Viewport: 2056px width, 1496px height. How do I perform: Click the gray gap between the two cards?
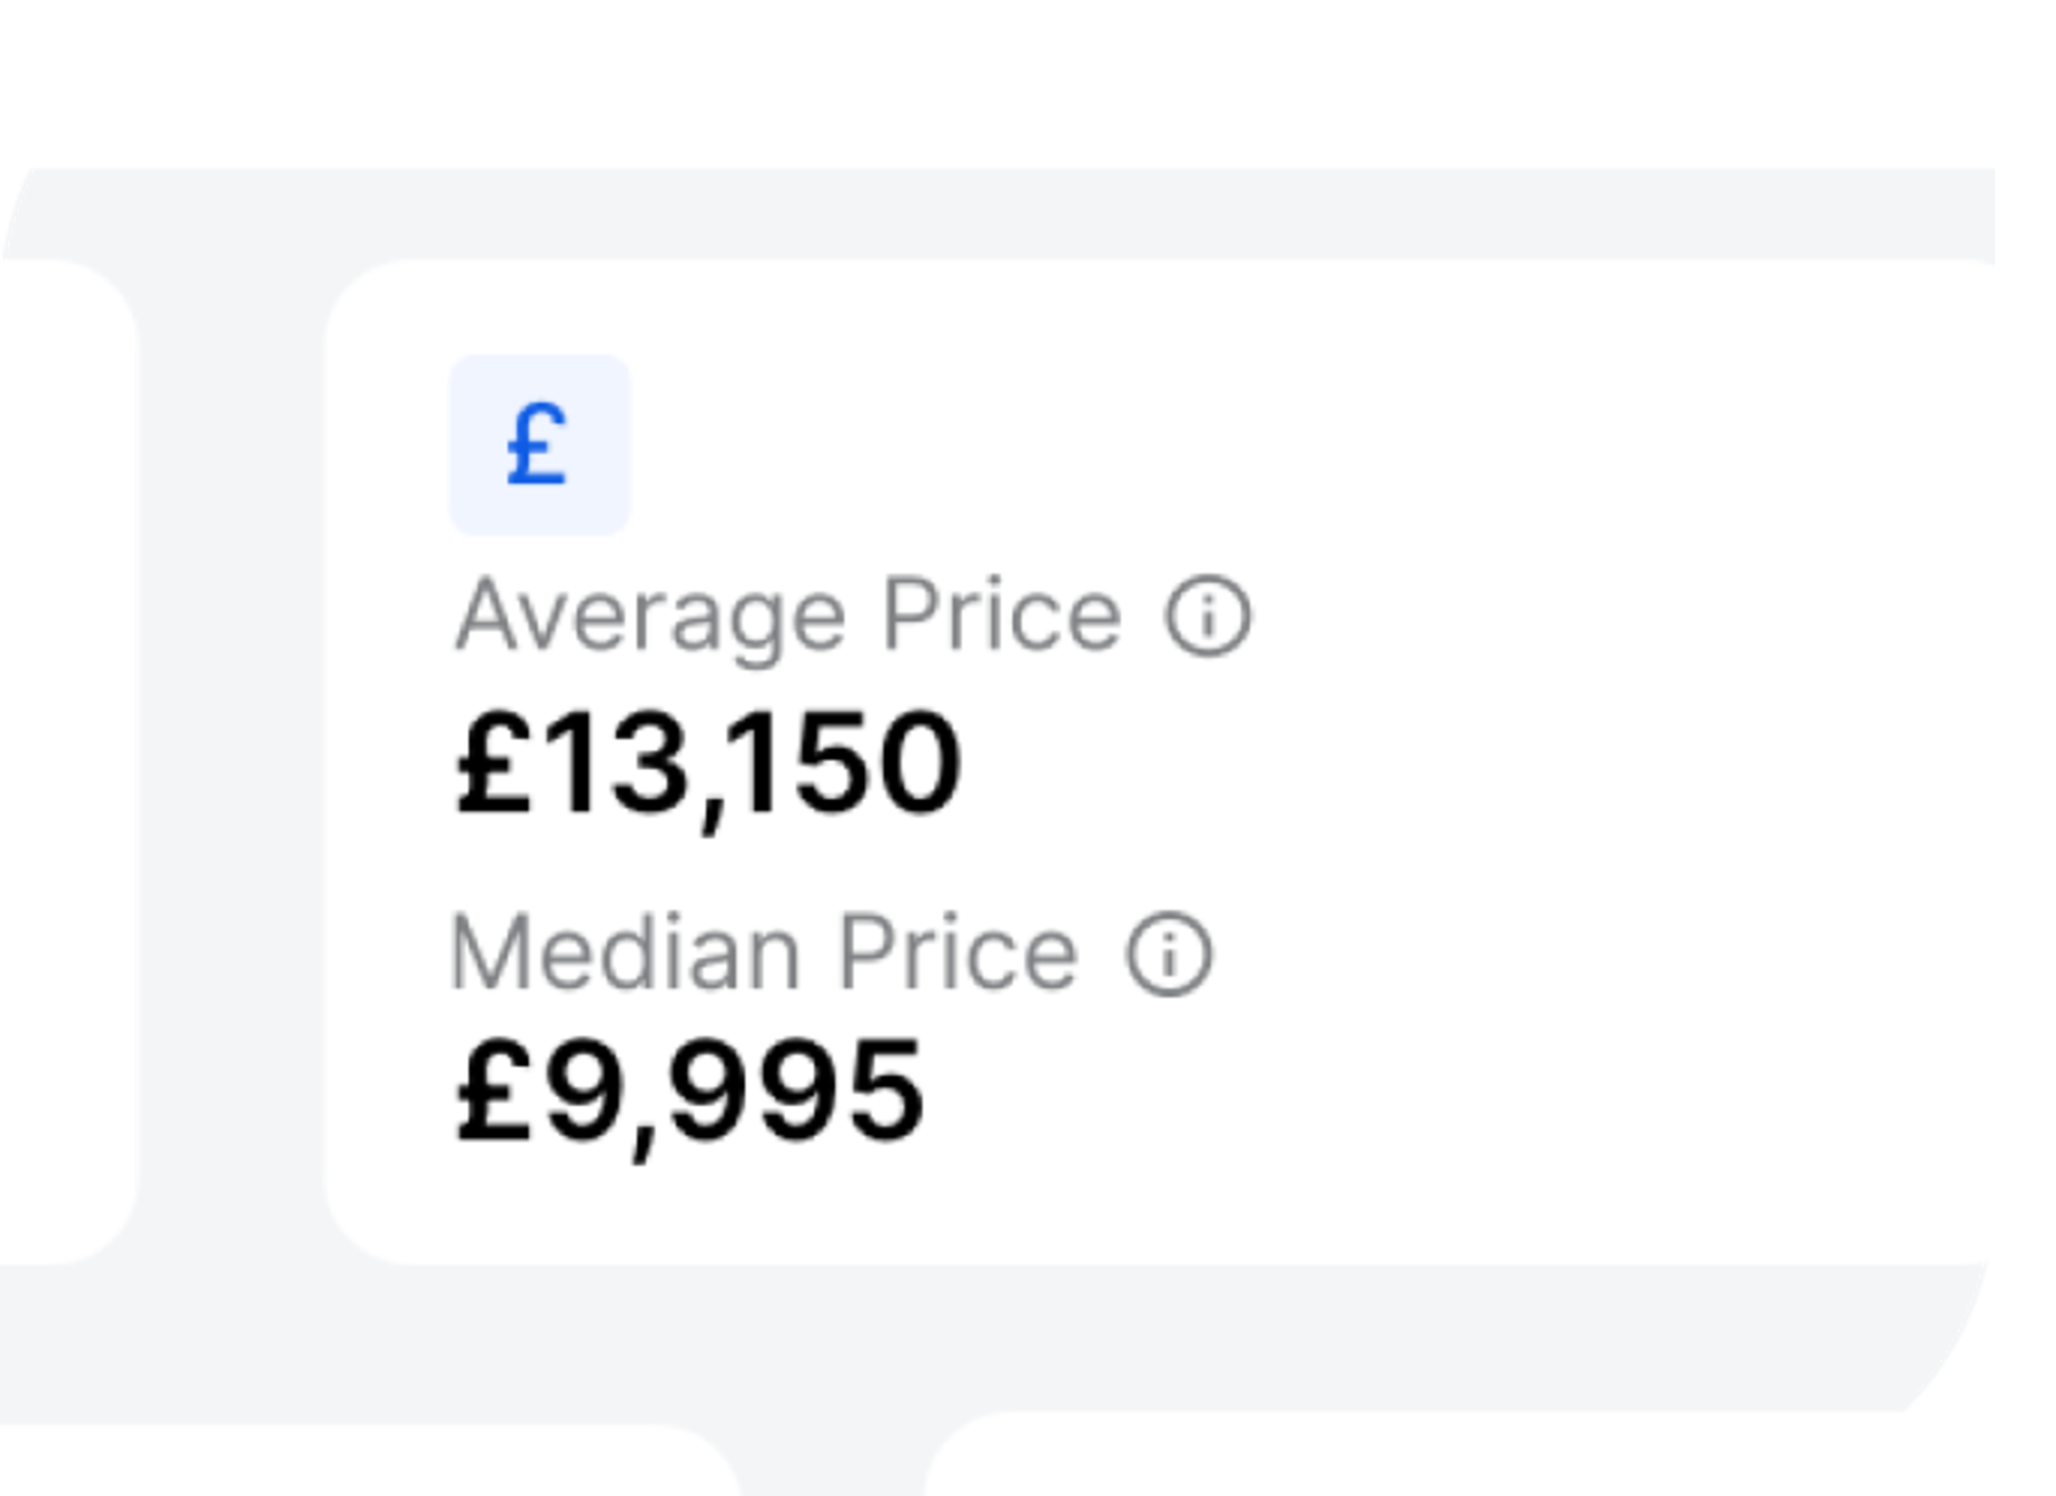pos(230,760)
